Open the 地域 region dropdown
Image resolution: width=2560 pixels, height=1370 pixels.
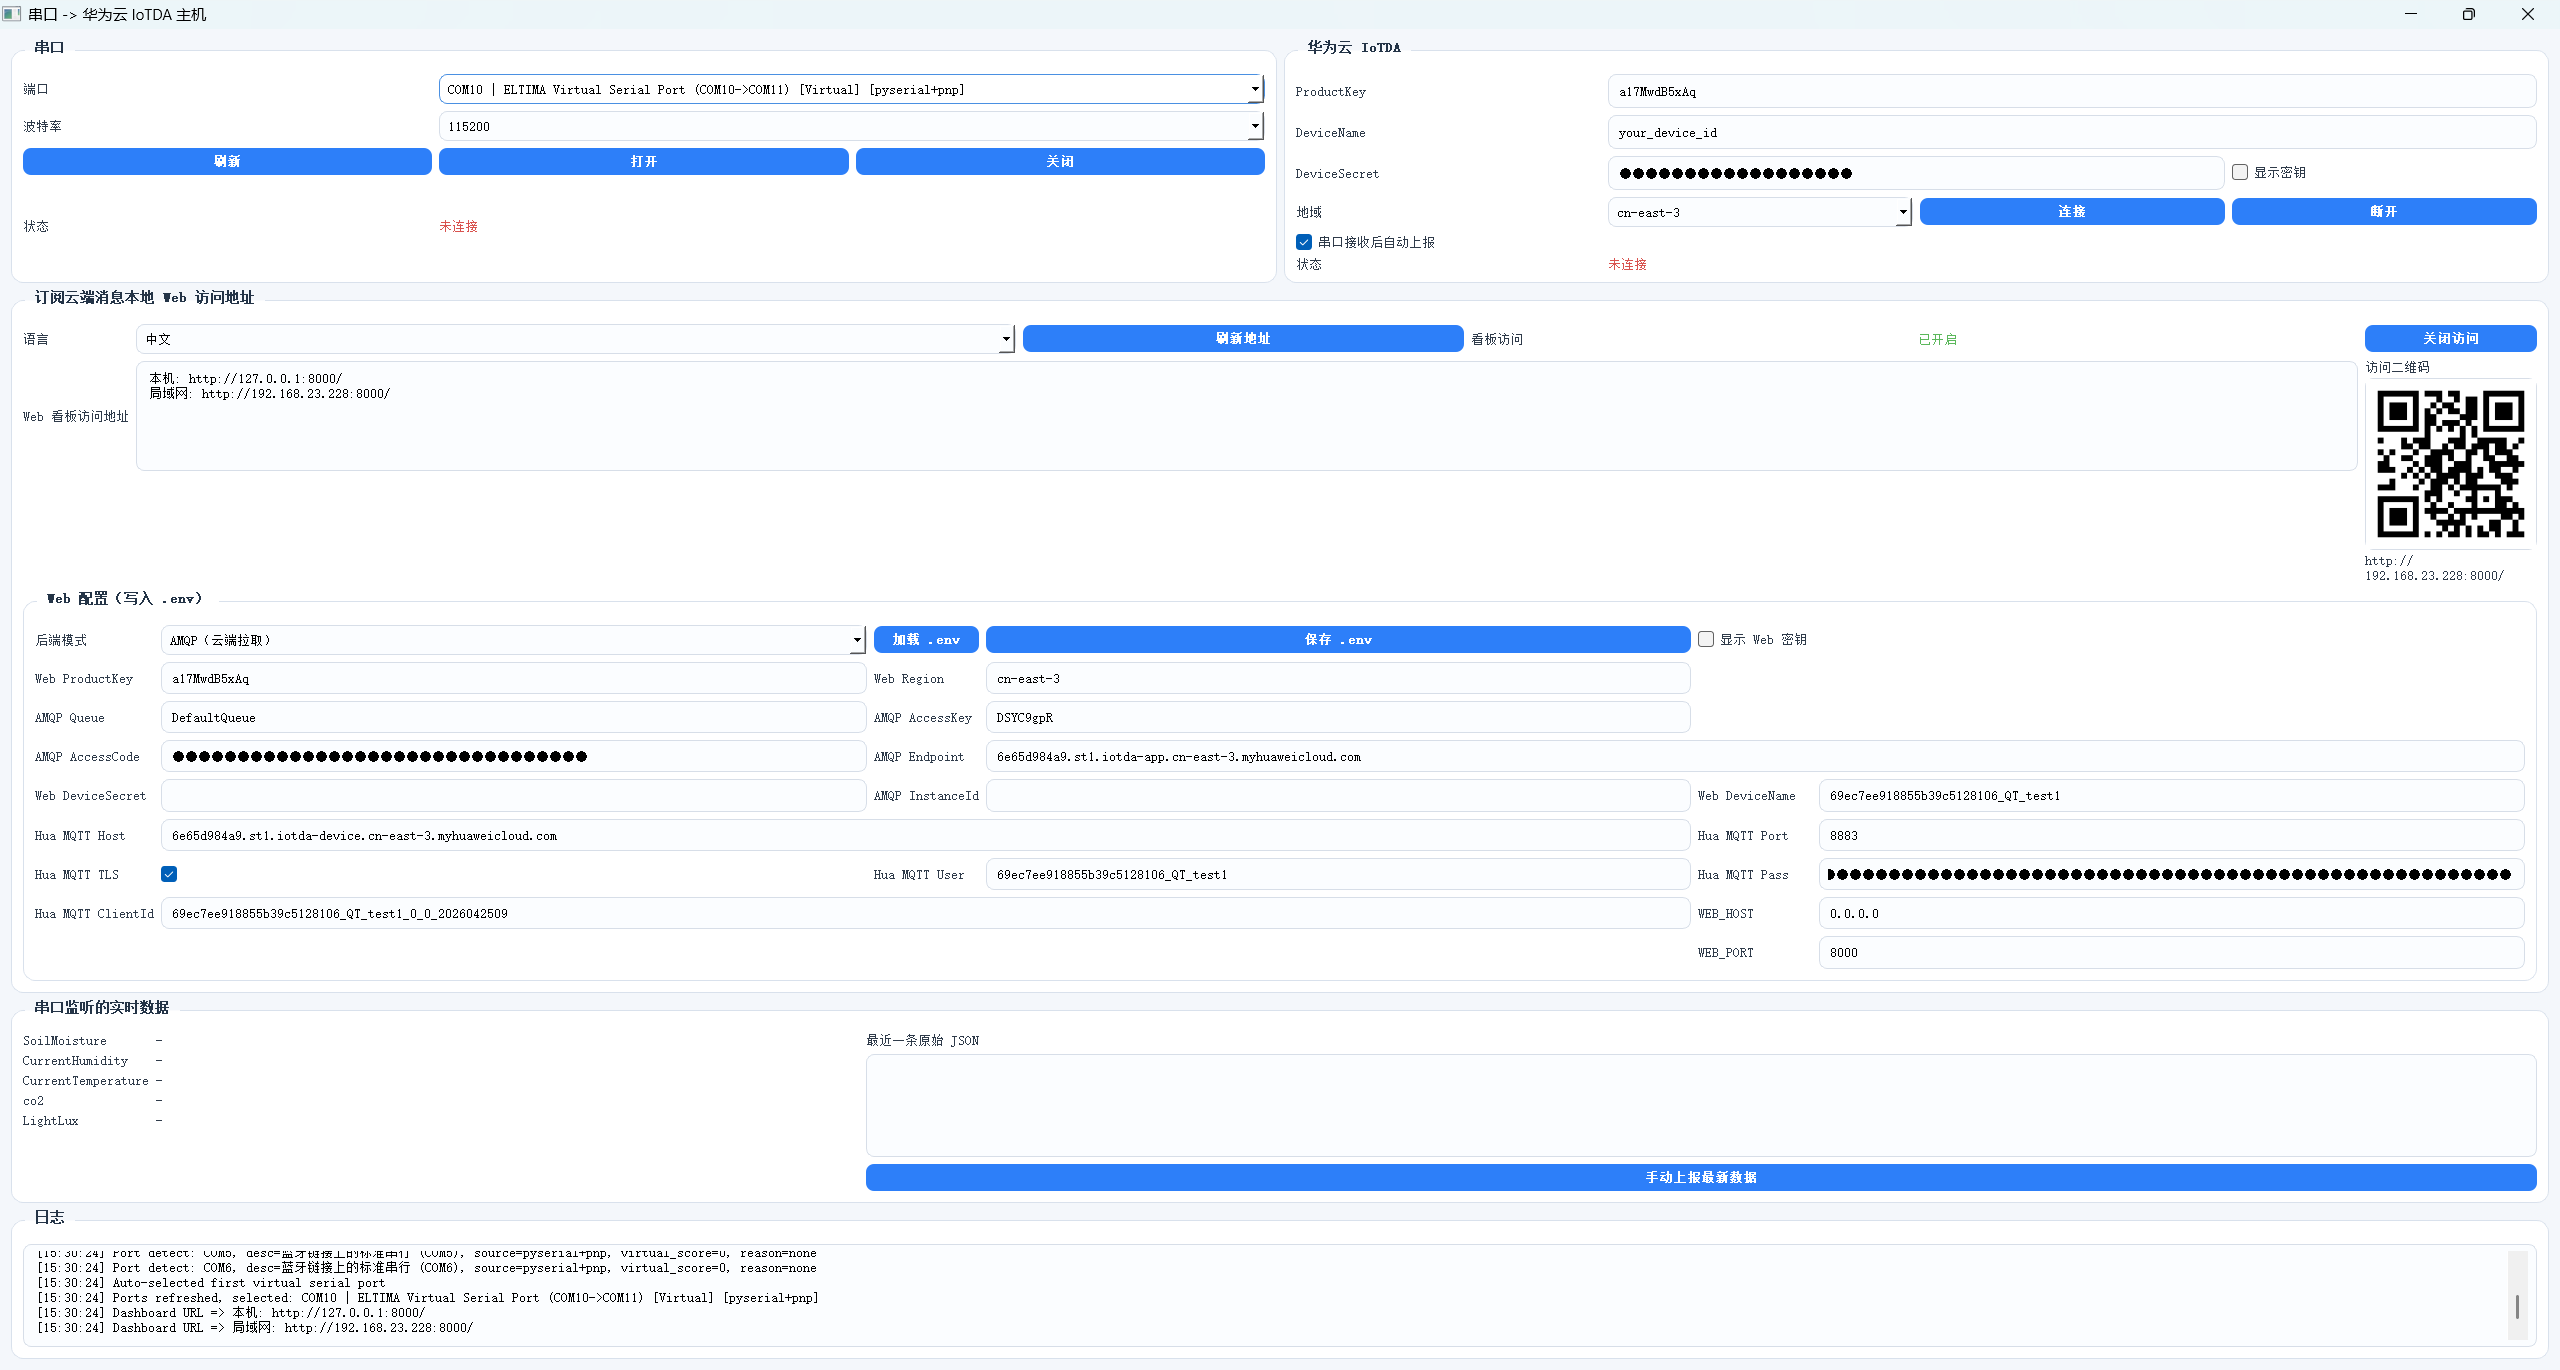coord(1759,212)
